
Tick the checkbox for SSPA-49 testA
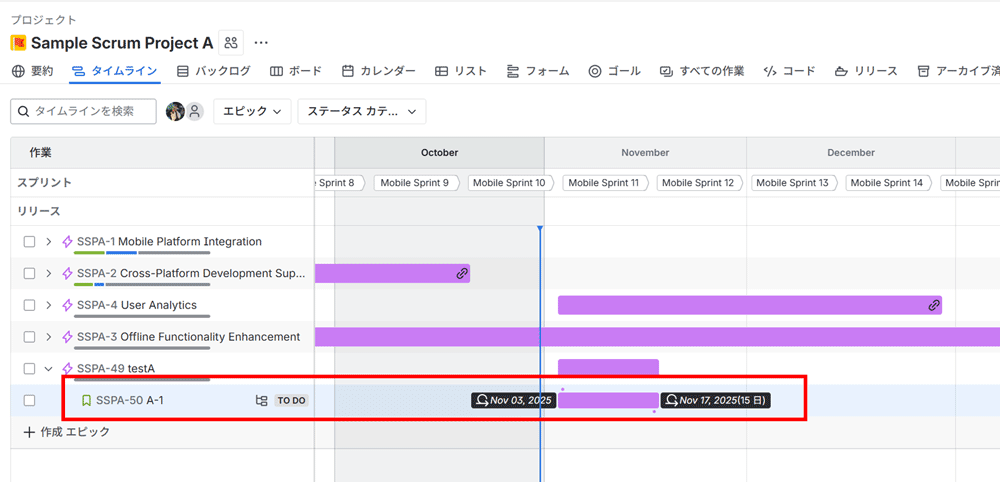(29, 369)
